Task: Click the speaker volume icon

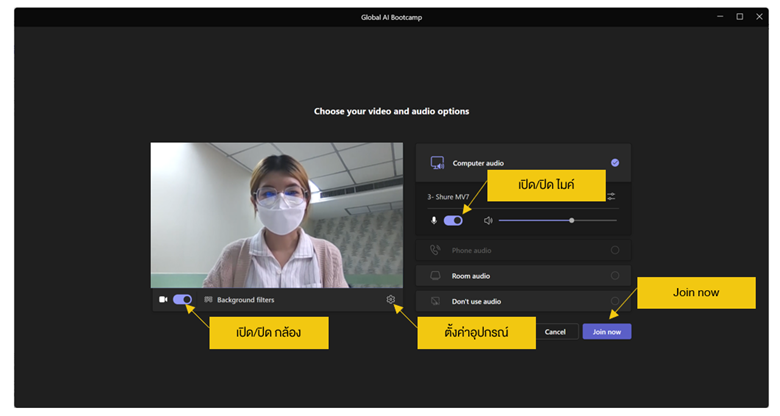Action: pyautogui.click(x=488, y=220)
